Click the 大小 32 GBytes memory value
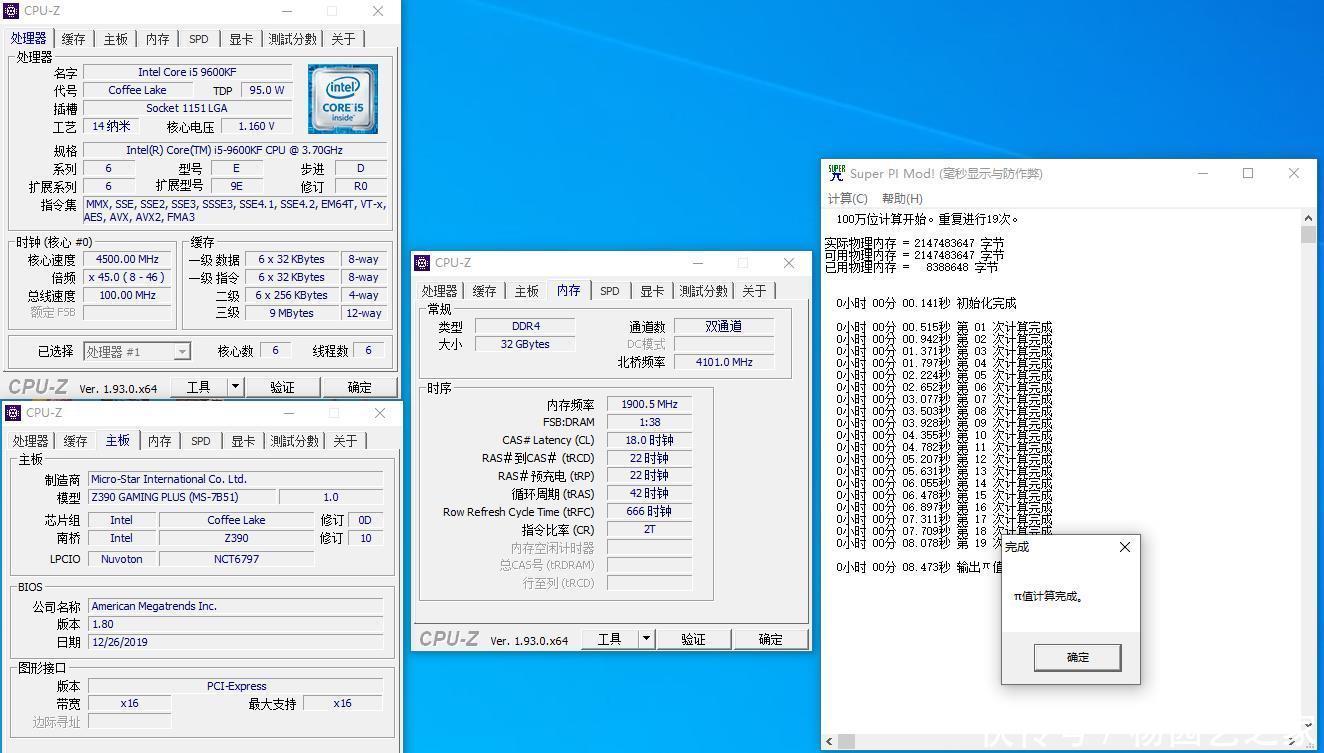Image resolution: width=1324 pixels, height=753 pixels. 525,344
